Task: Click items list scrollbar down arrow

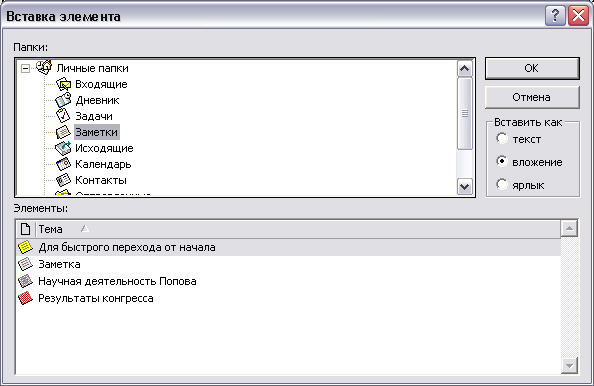Action: [x=569, y=366]
